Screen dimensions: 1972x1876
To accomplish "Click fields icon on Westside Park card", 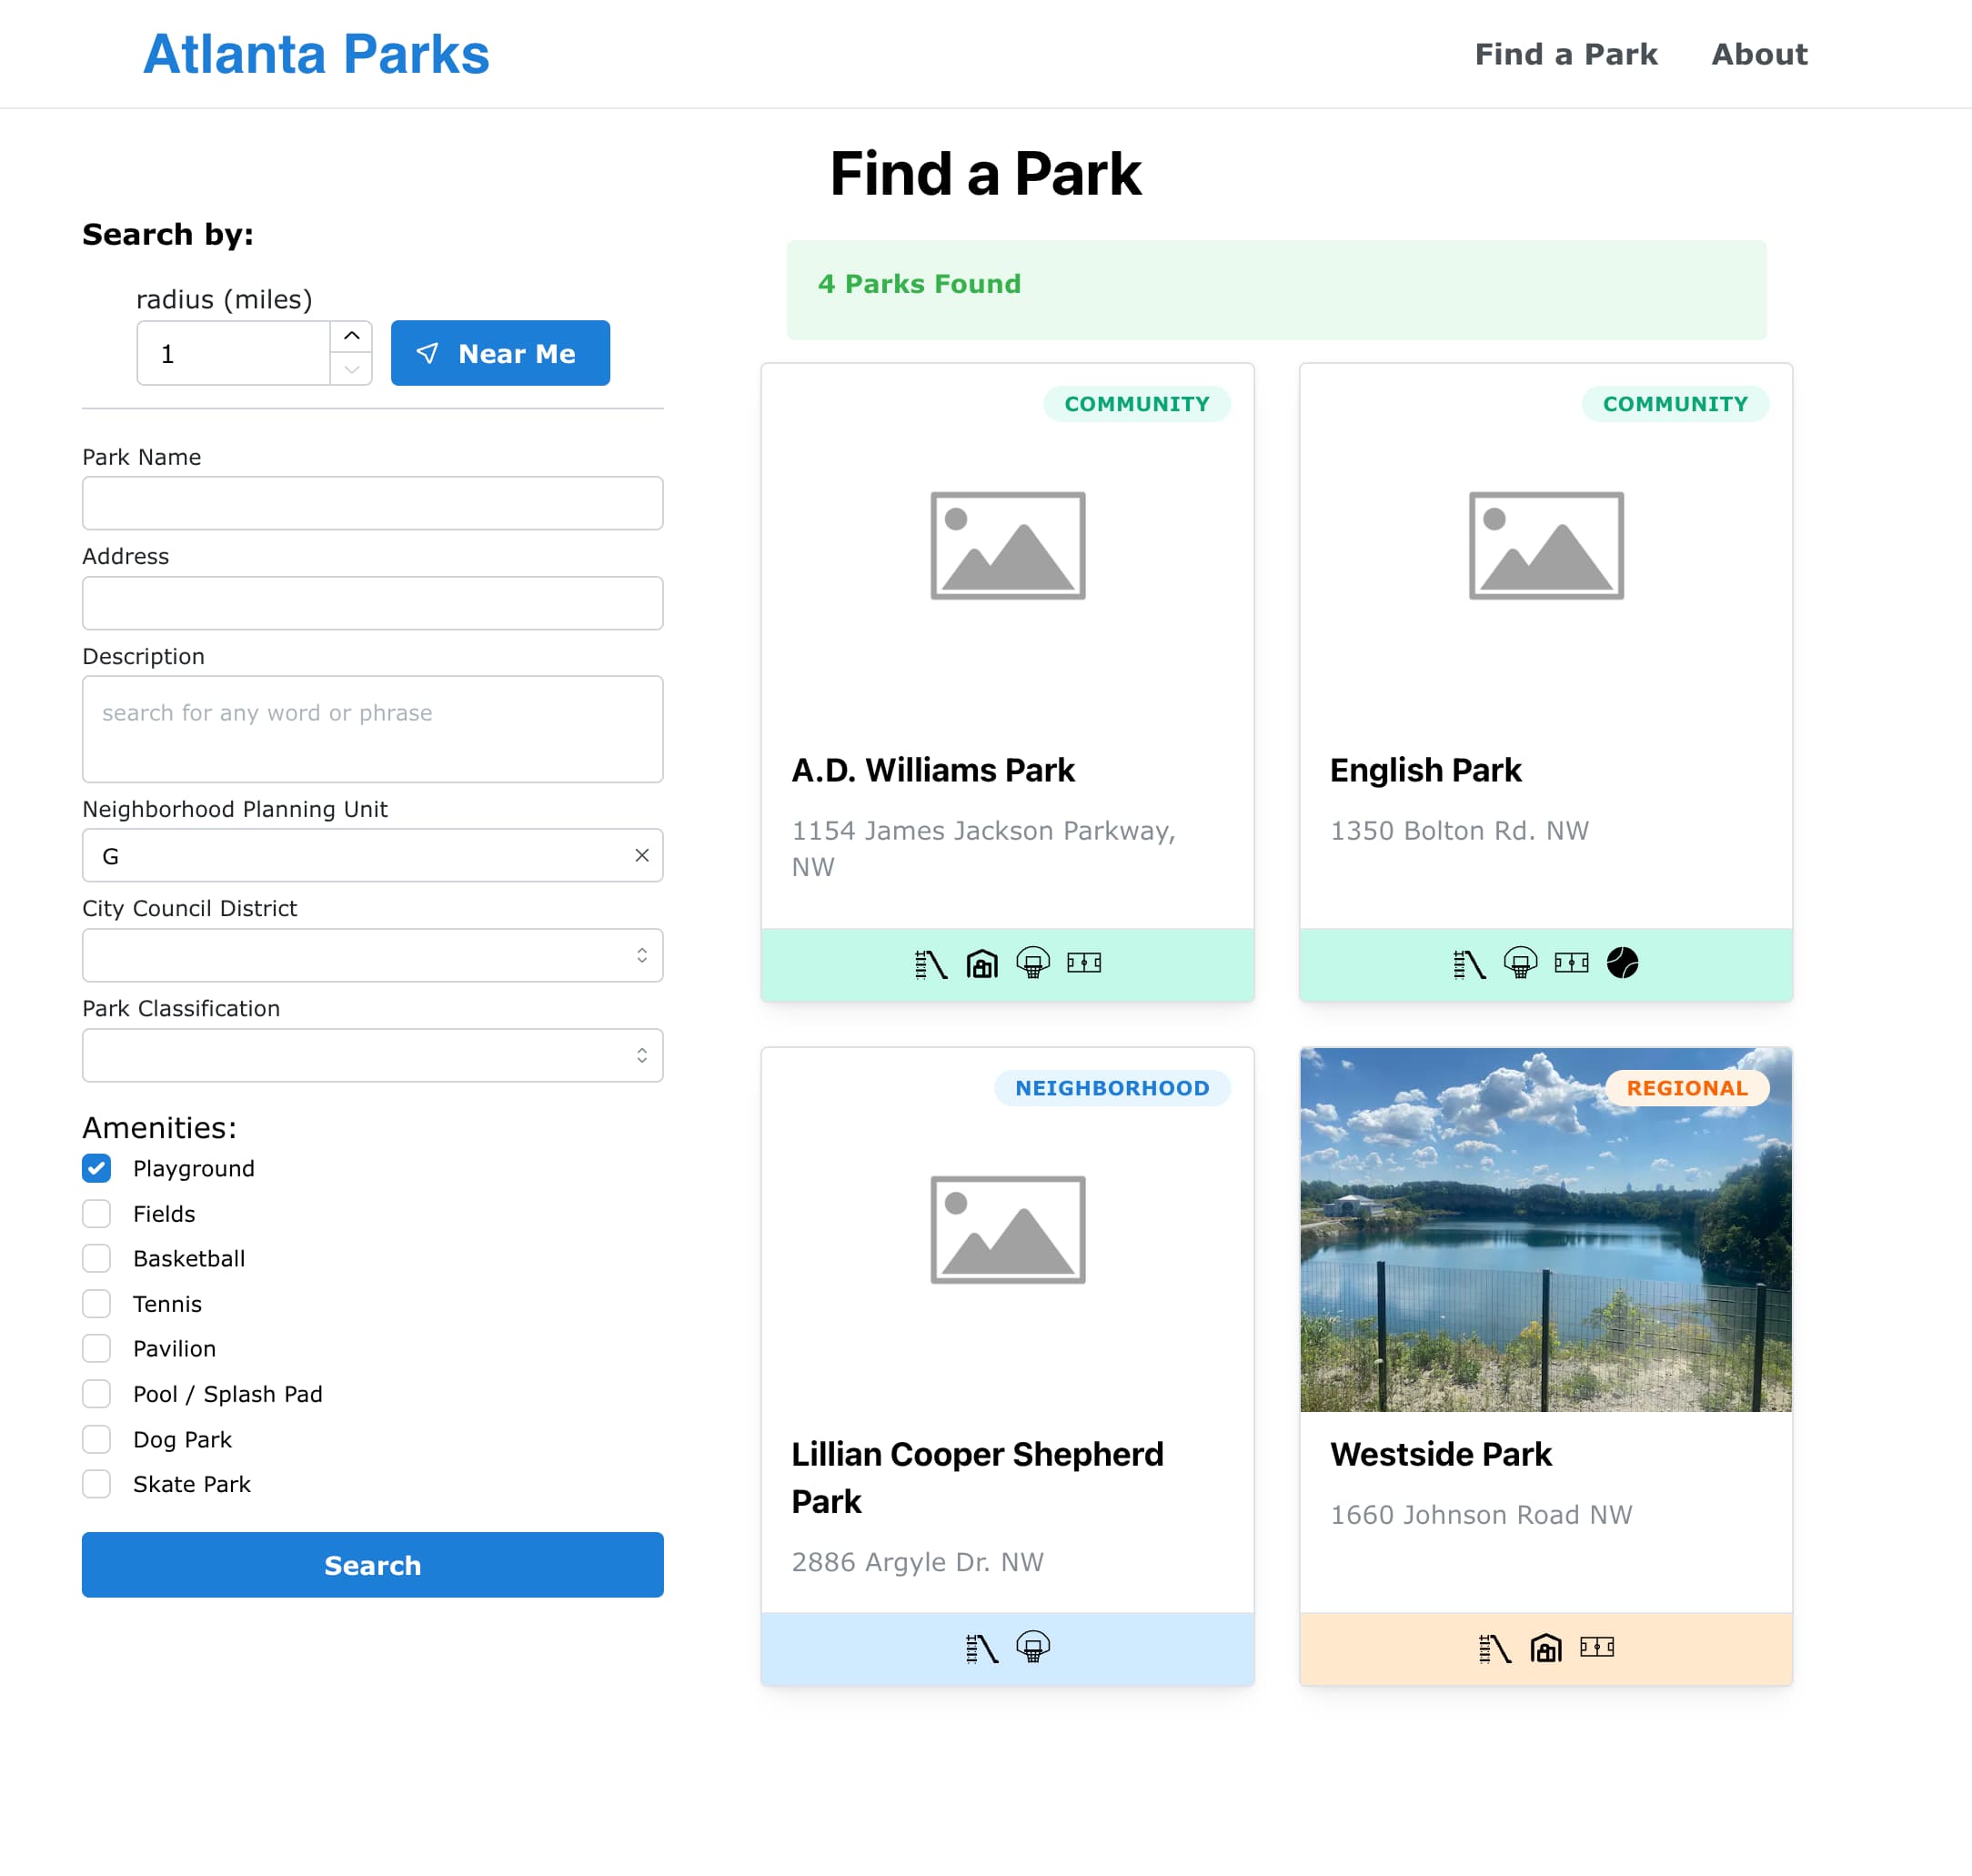I will pos(1597,1647).
